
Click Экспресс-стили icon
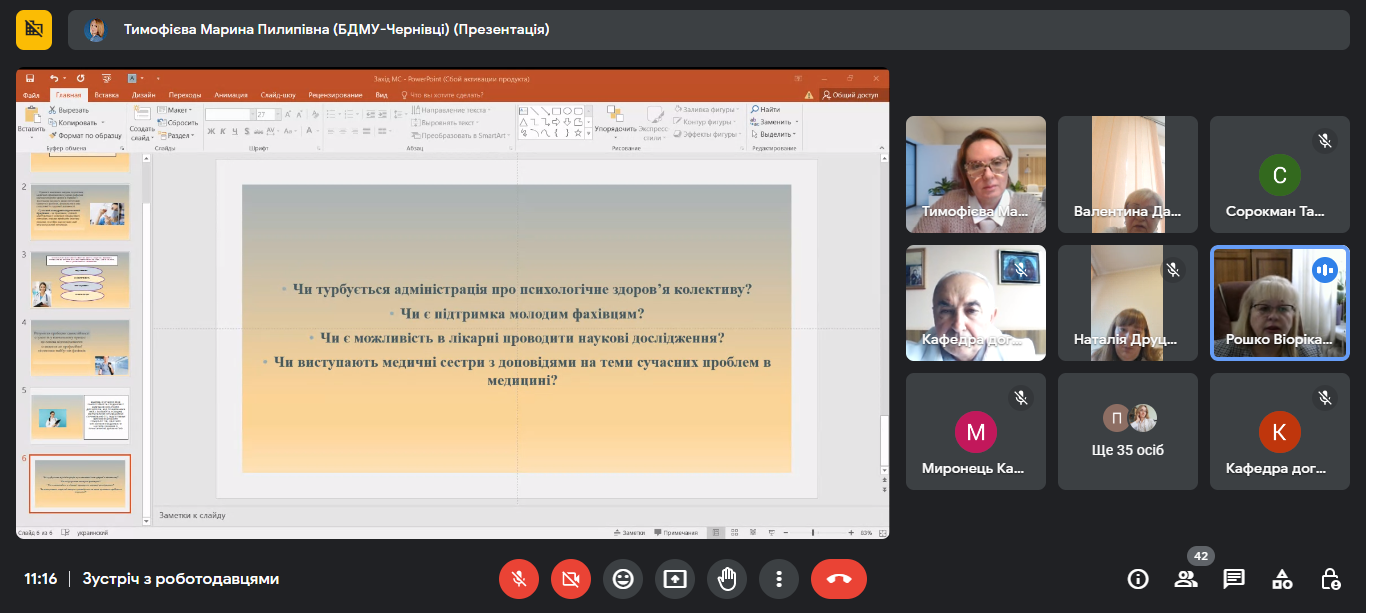pyautogui.click(x=654, y=114)
